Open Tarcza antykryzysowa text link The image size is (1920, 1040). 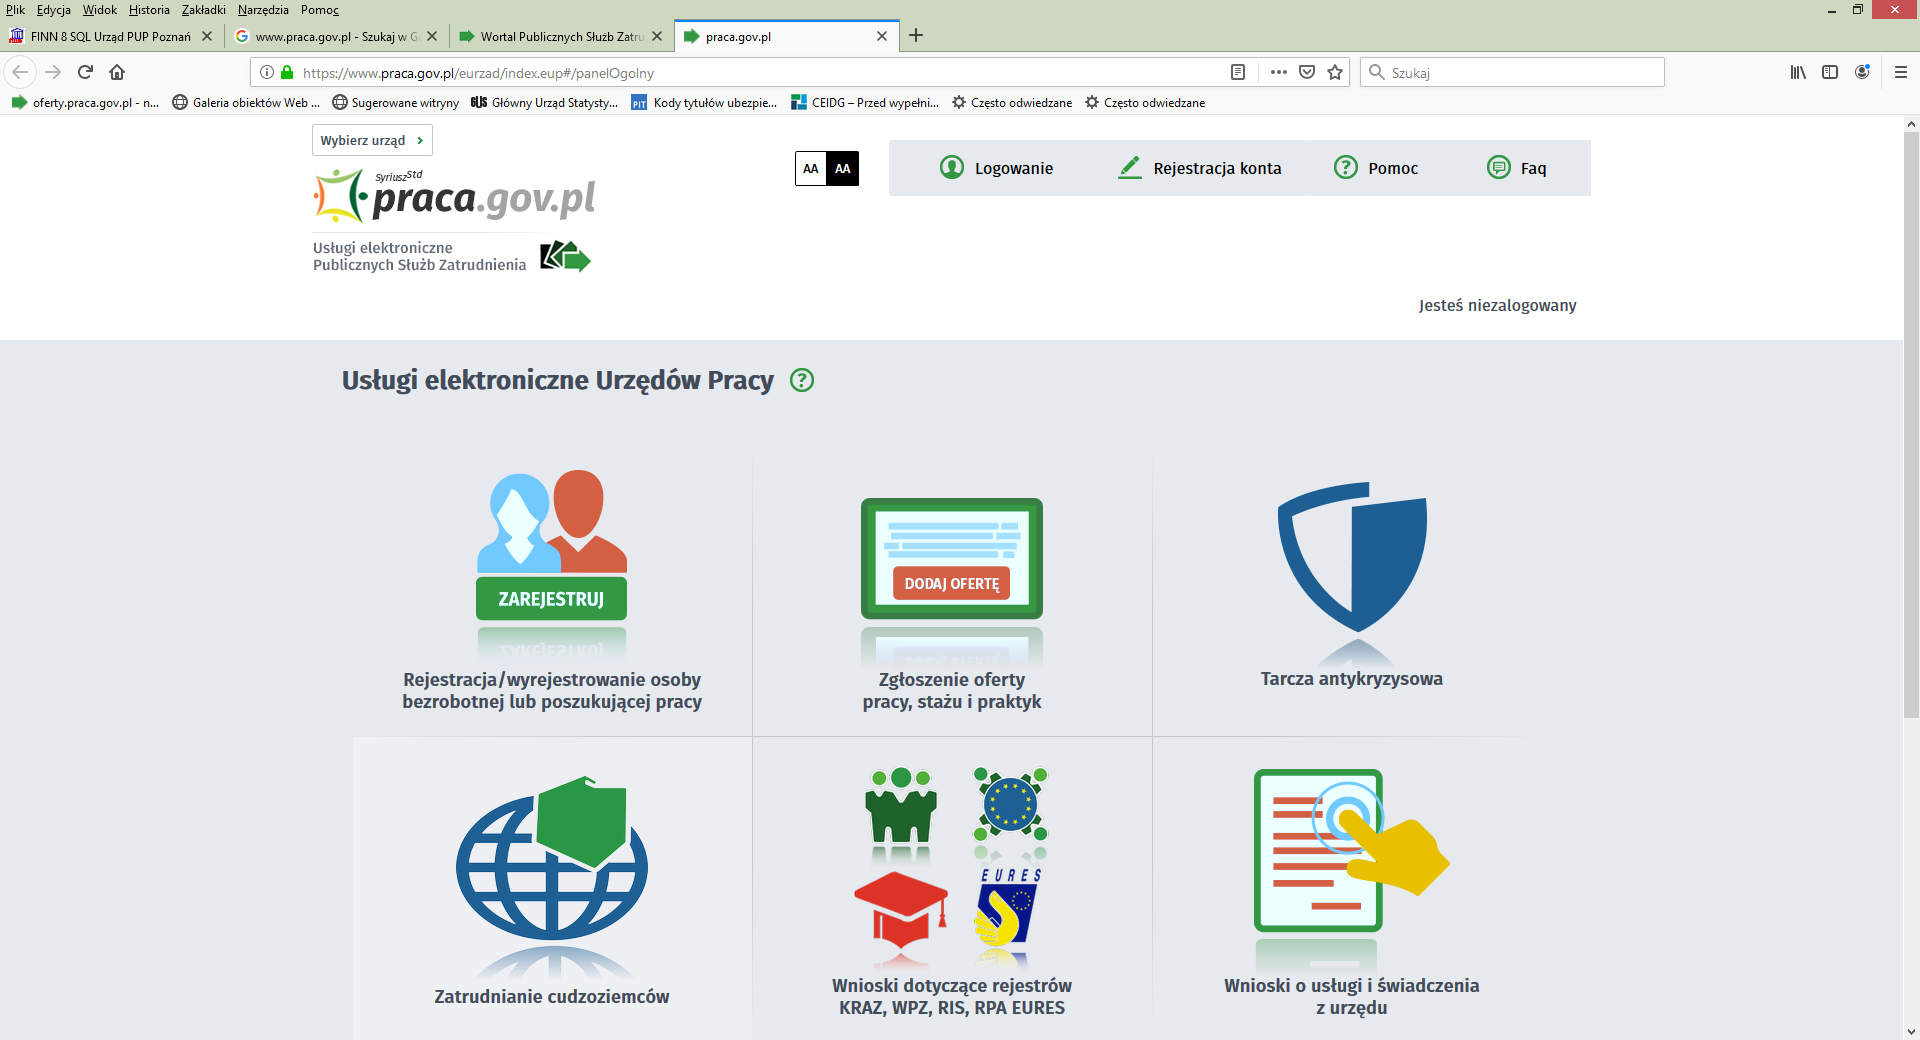click(x=1352, y=678)
